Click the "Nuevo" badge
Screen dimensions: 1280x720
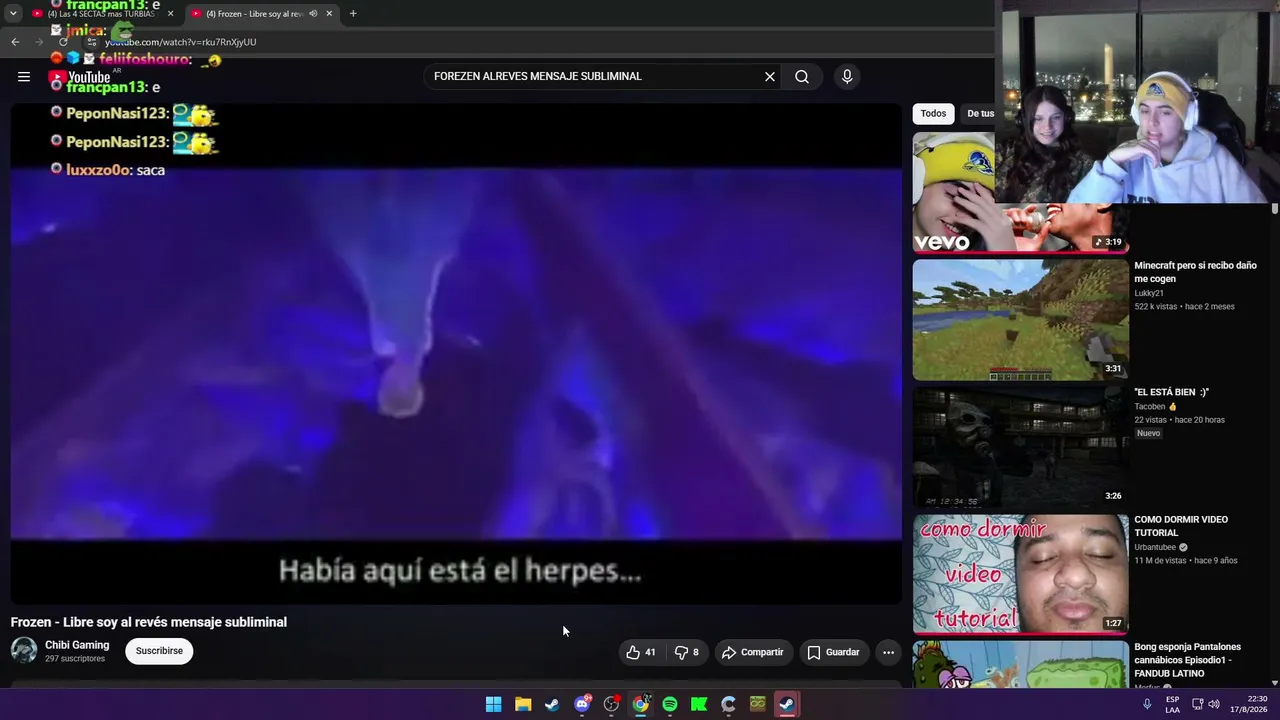tap(1149, 433)
